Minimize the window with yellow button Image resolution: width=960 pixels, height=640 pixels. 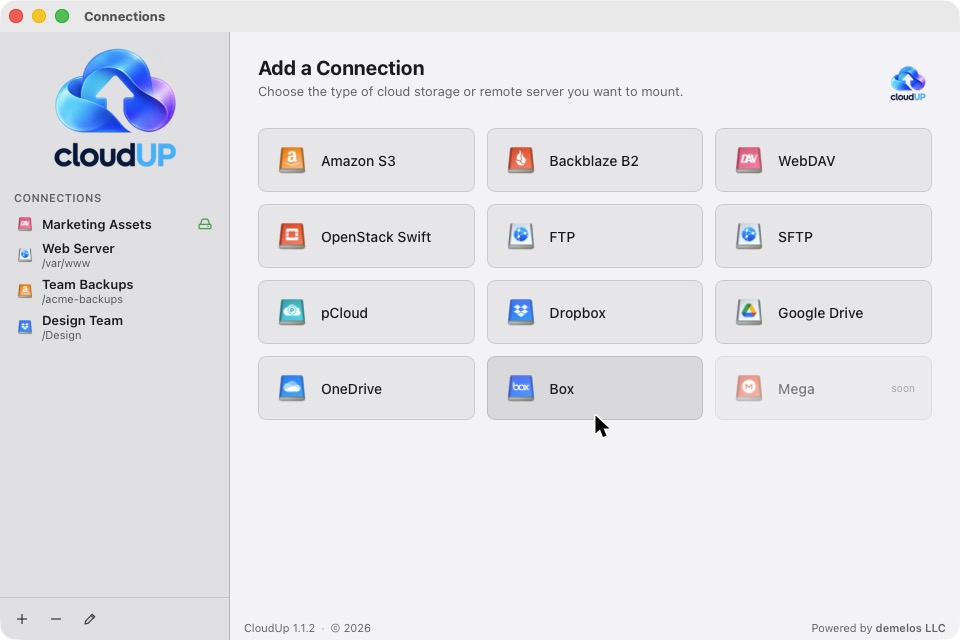tap(39, 16)
